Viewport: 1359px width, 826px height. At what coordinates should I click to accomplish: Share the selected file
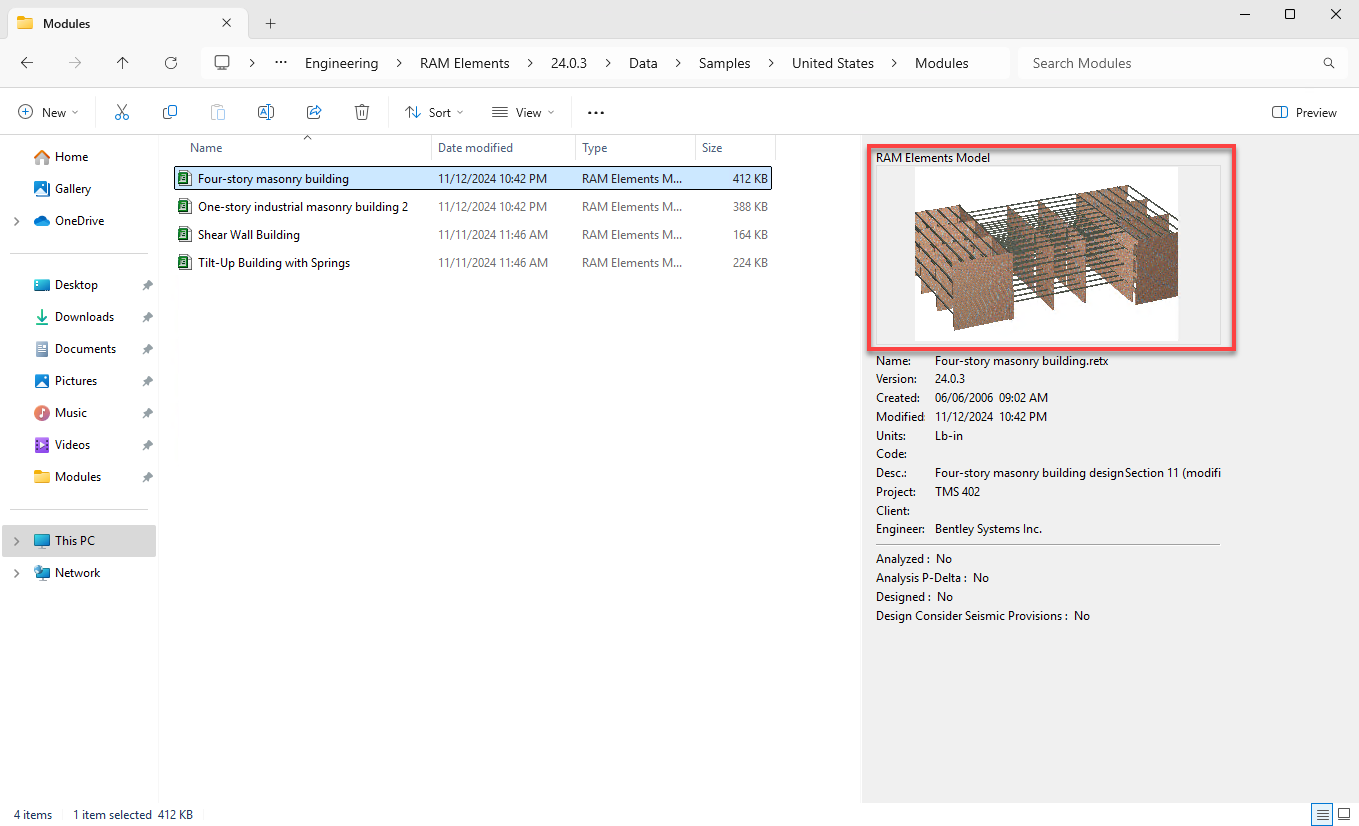click(x=314, y=112)
